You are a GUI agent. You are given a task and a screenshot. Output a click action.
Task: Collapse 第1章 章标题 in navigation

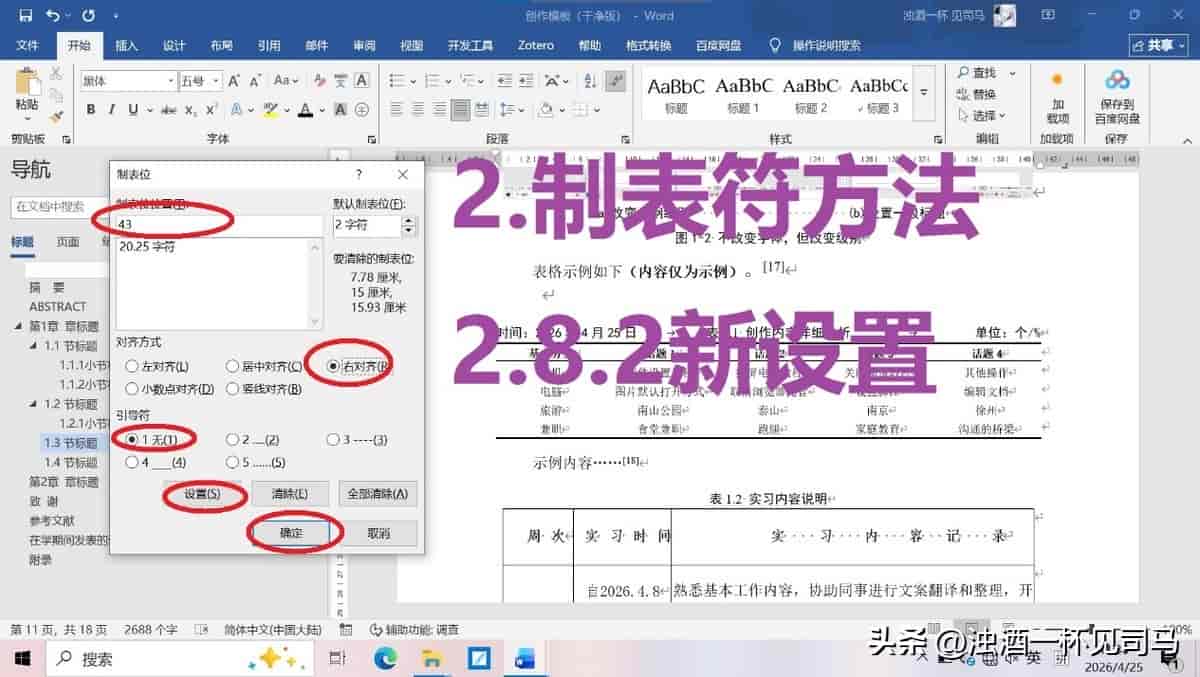pos(19,326)
